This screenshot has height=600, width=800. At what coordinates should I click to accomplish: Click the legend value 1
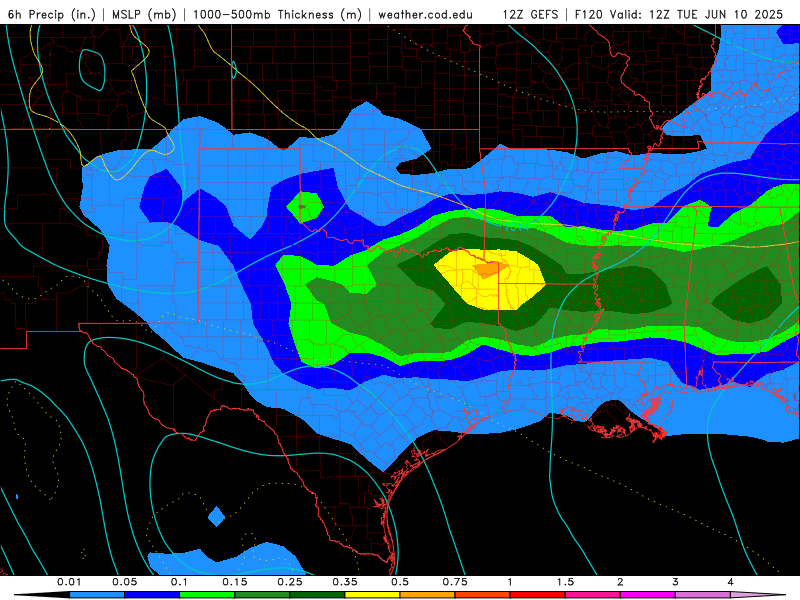pos(510,582)
